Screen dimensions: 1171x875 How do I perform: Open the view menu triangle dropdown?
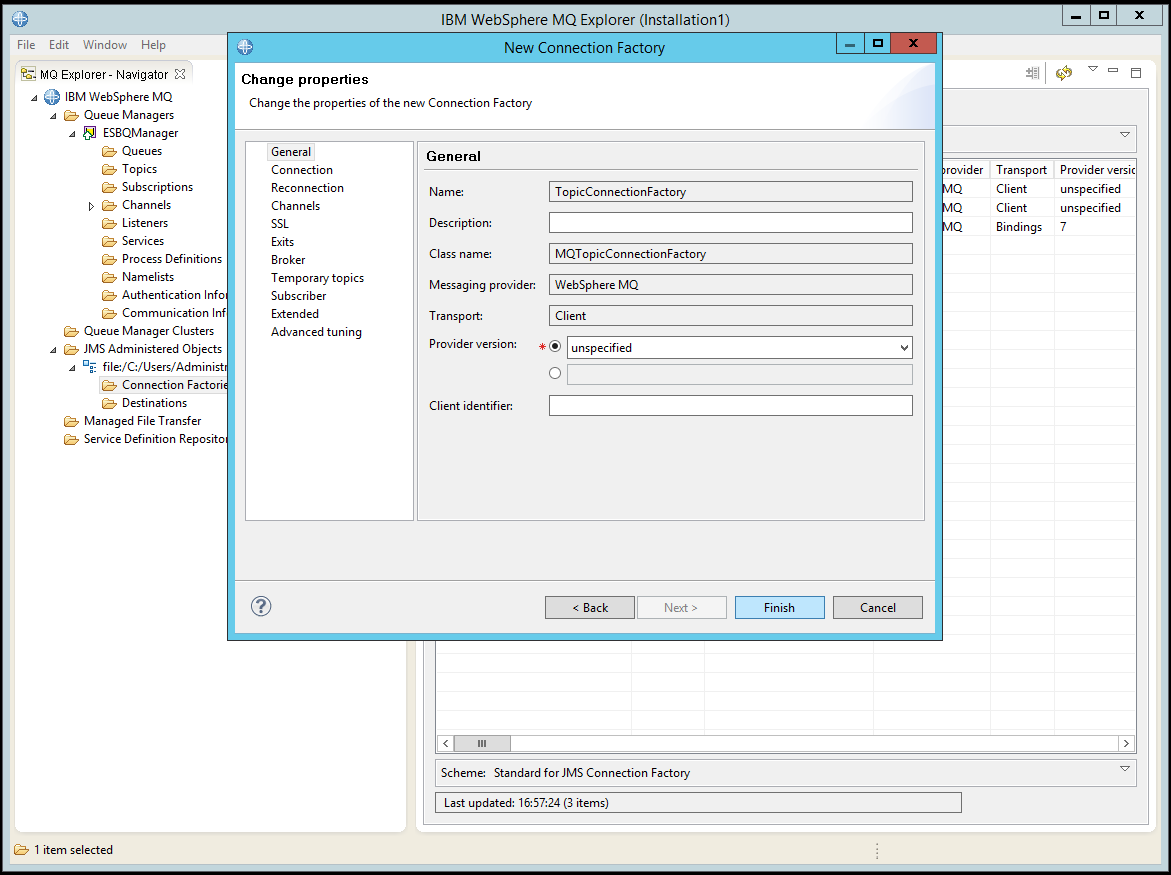(1090, 72)
